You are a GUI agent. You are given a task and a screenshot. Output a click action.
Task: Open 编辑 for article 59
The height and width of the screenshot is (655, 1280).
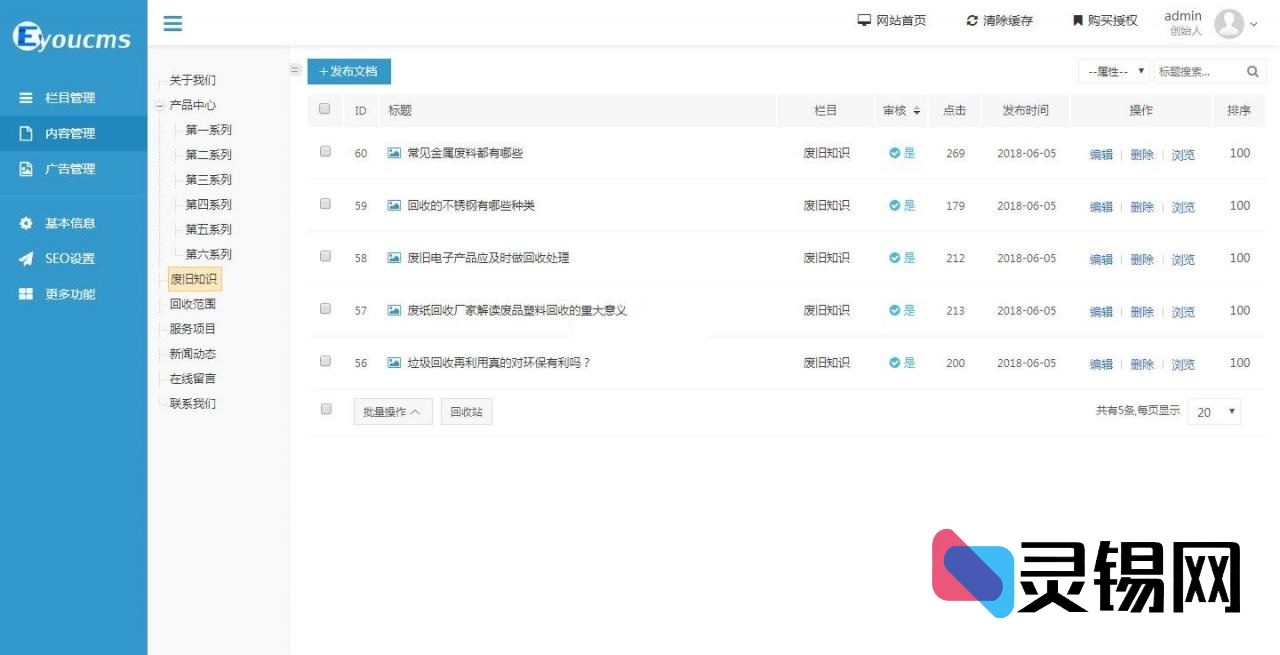[x=1100, y=207]
